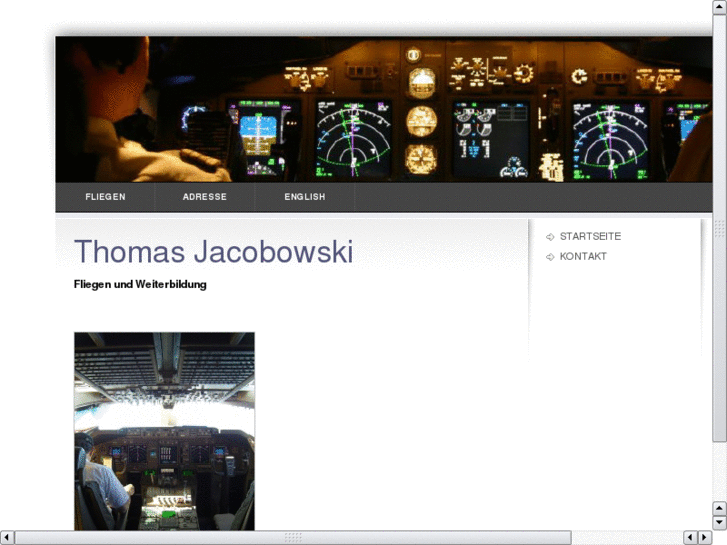Click the vertical scrollbar bottom down arrow
The image size is (727, 545).
(719, 522)
